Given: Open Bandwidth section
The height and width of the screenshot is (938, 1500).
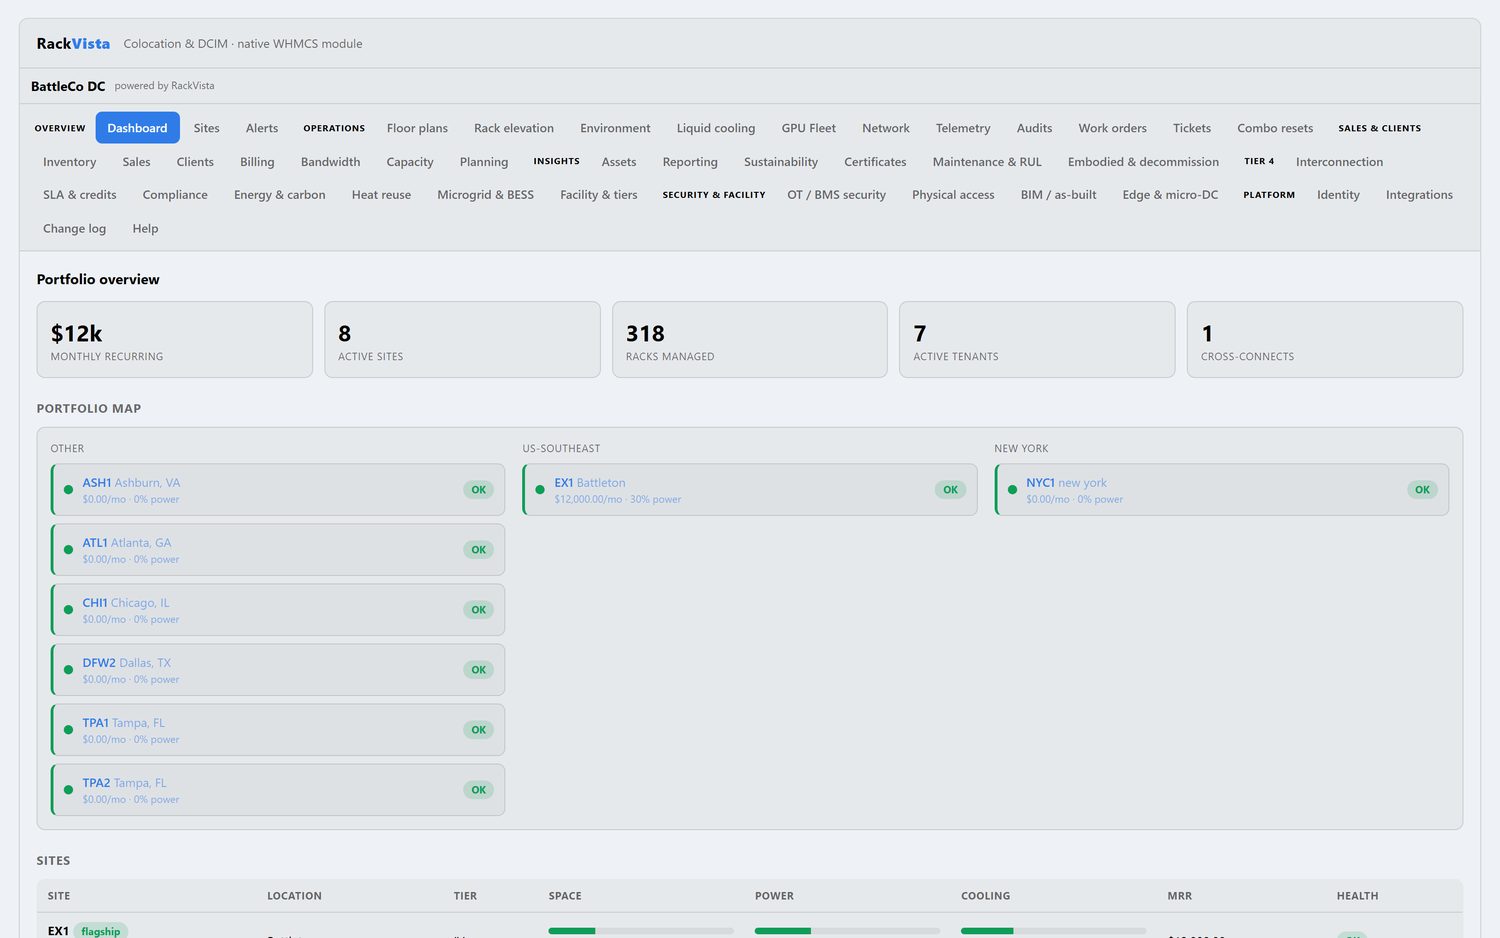Looking at the screenshot, I should click(330, 162).
